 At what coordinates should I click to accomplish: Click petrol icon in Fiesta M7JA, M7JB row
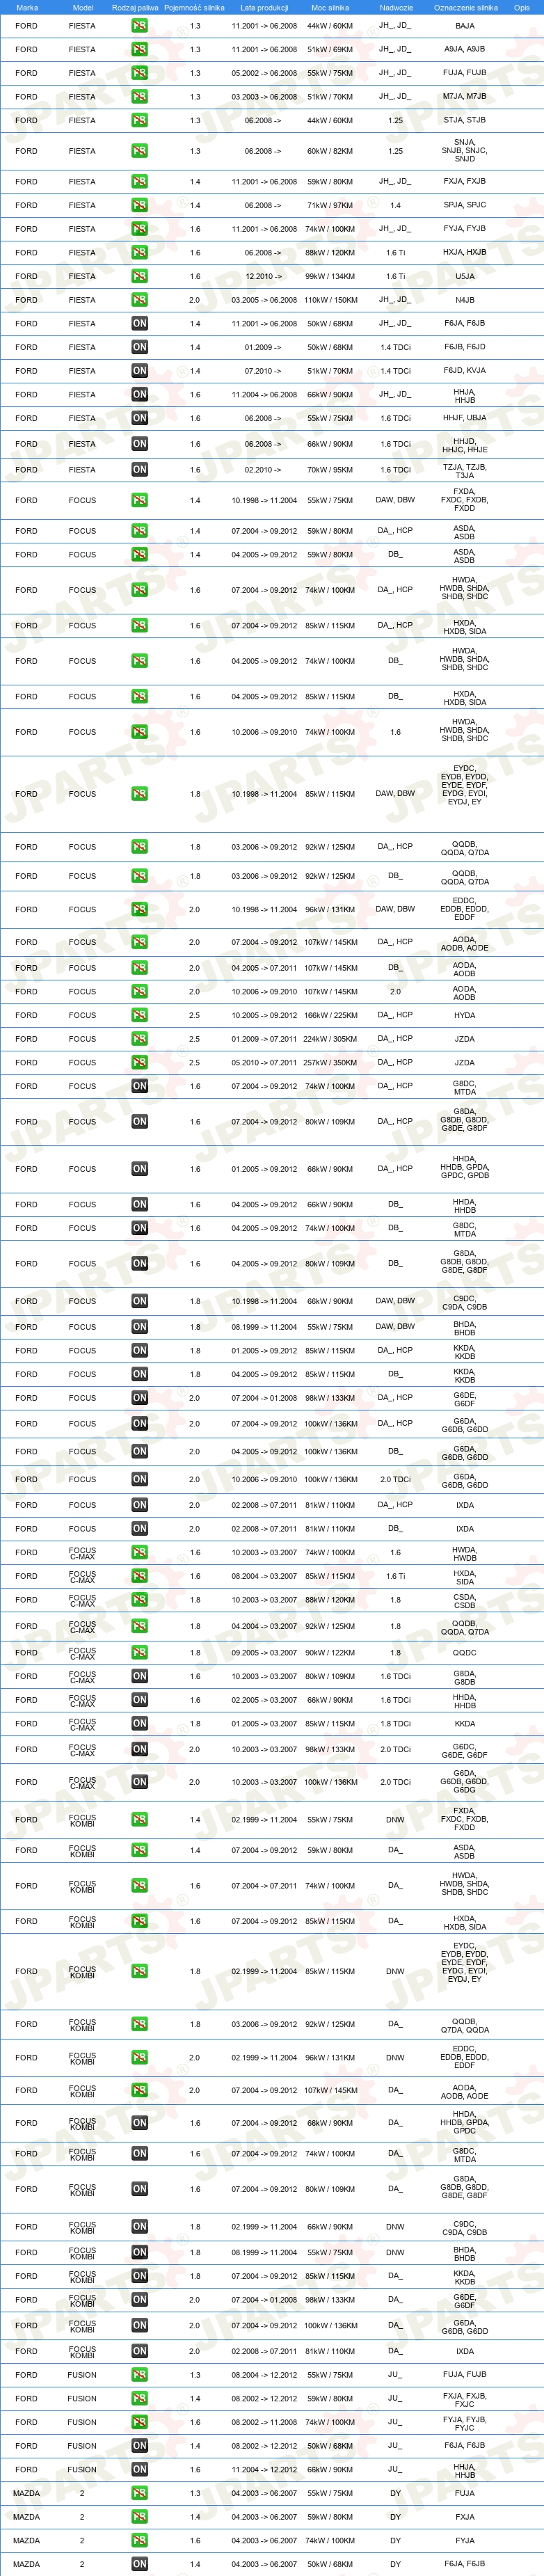click(139, 97)
